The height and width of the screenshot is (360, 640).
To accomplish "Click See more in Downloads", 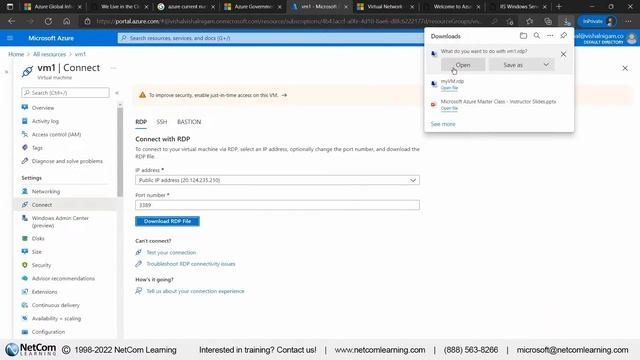I will [443, 124].
